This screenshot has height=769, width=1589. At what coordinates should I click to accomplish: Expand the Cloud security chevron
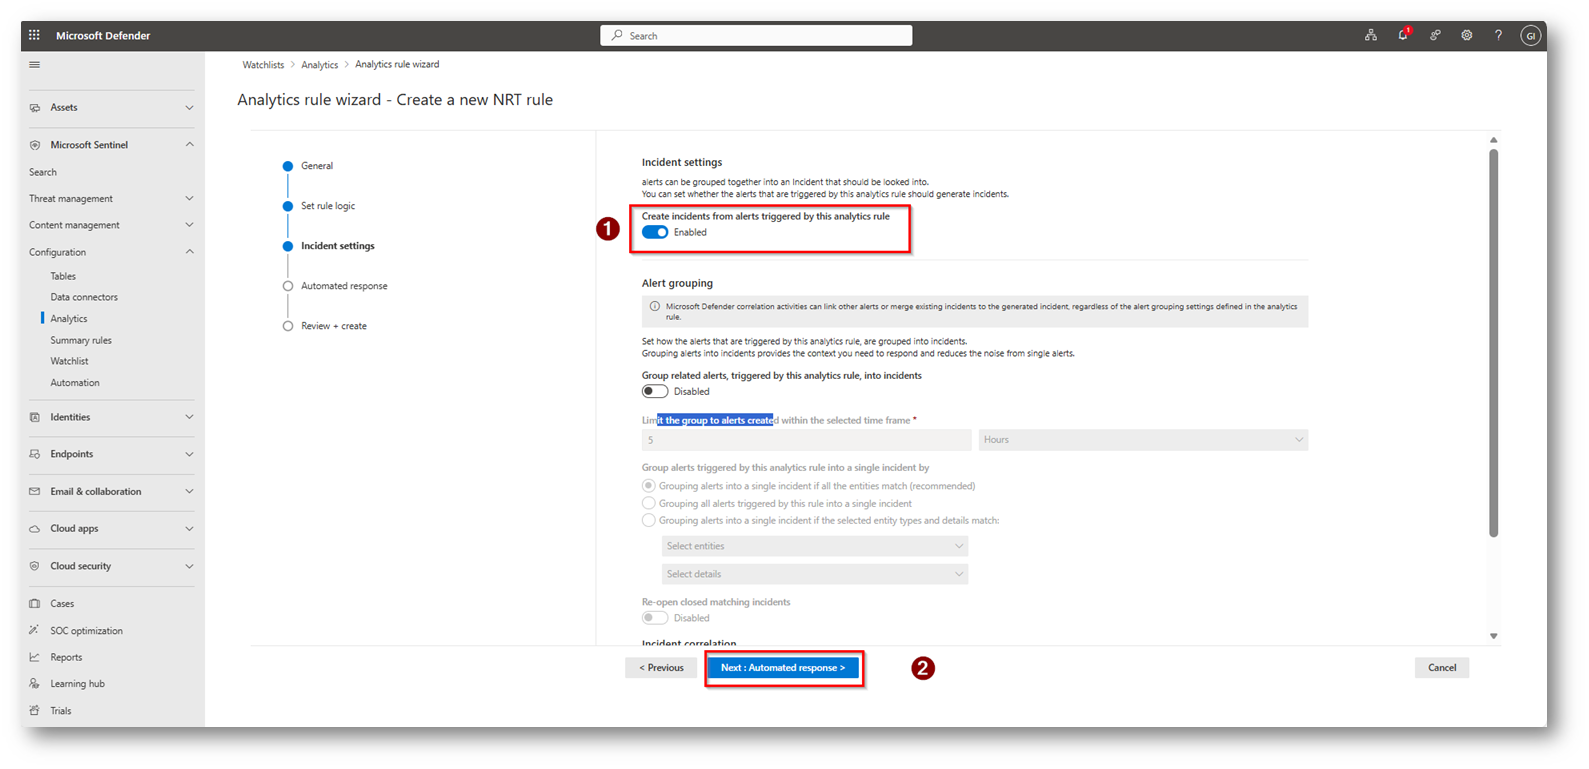[189, 566]
